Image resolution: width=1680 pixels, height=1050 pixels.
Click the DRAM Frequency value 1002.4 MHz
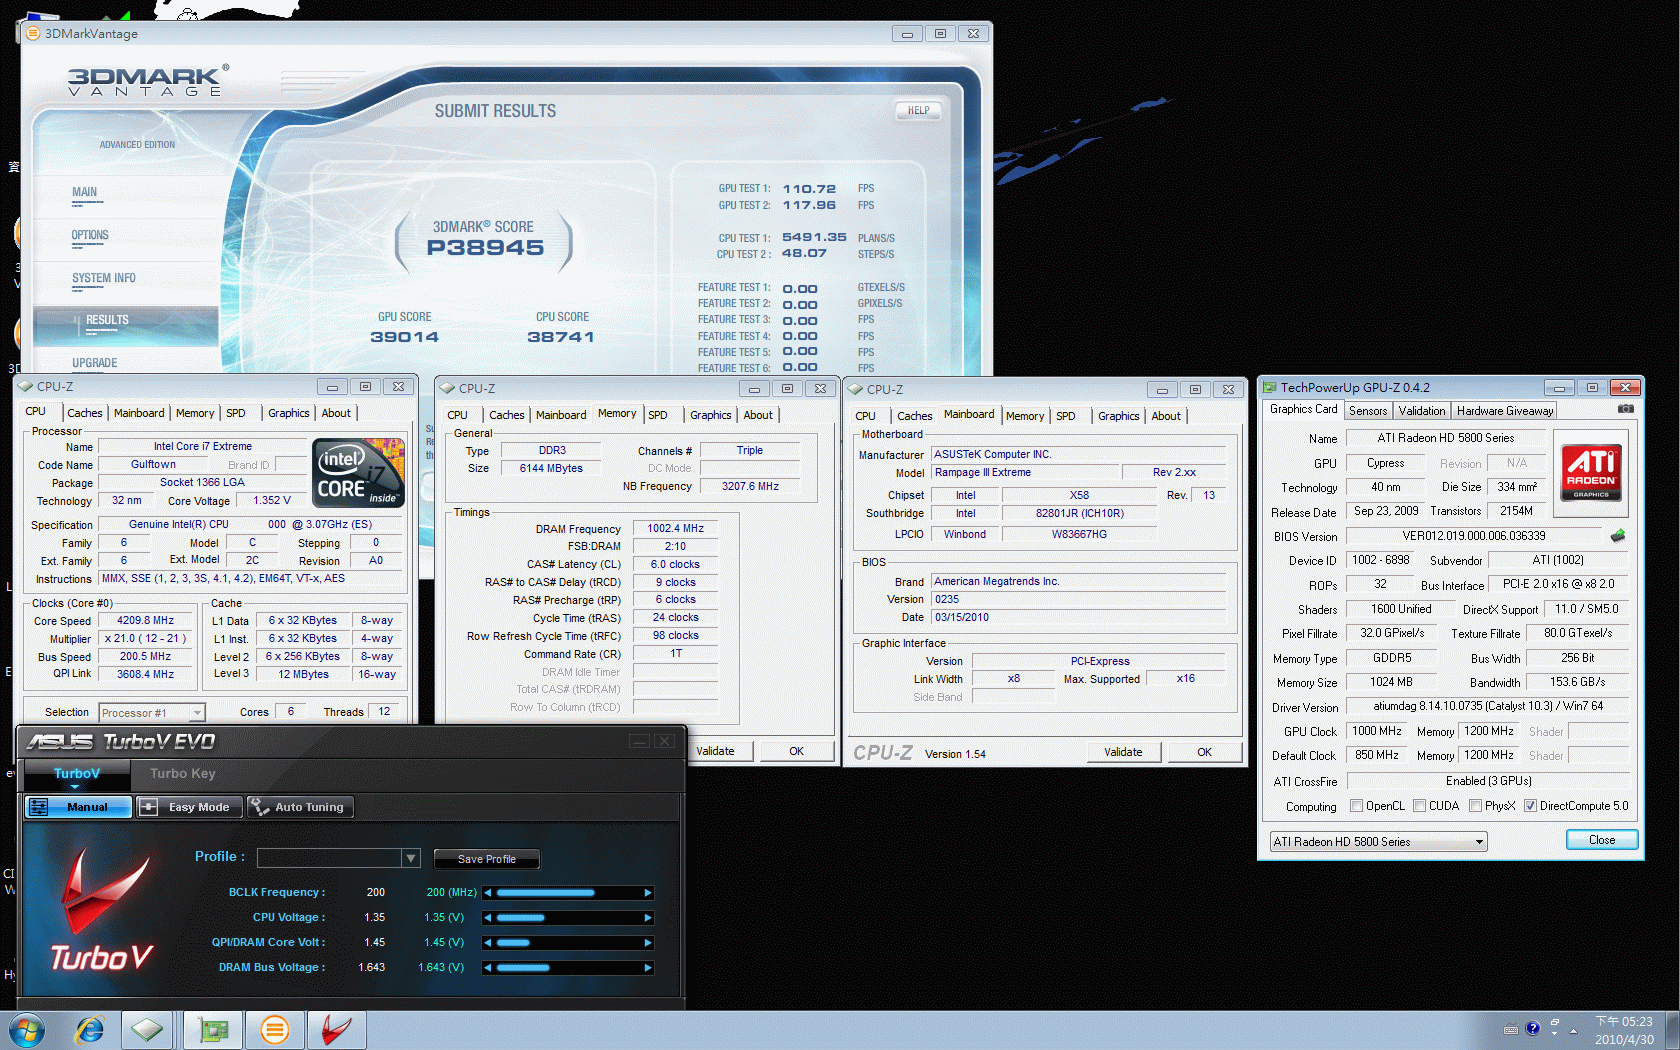[676, 529]
